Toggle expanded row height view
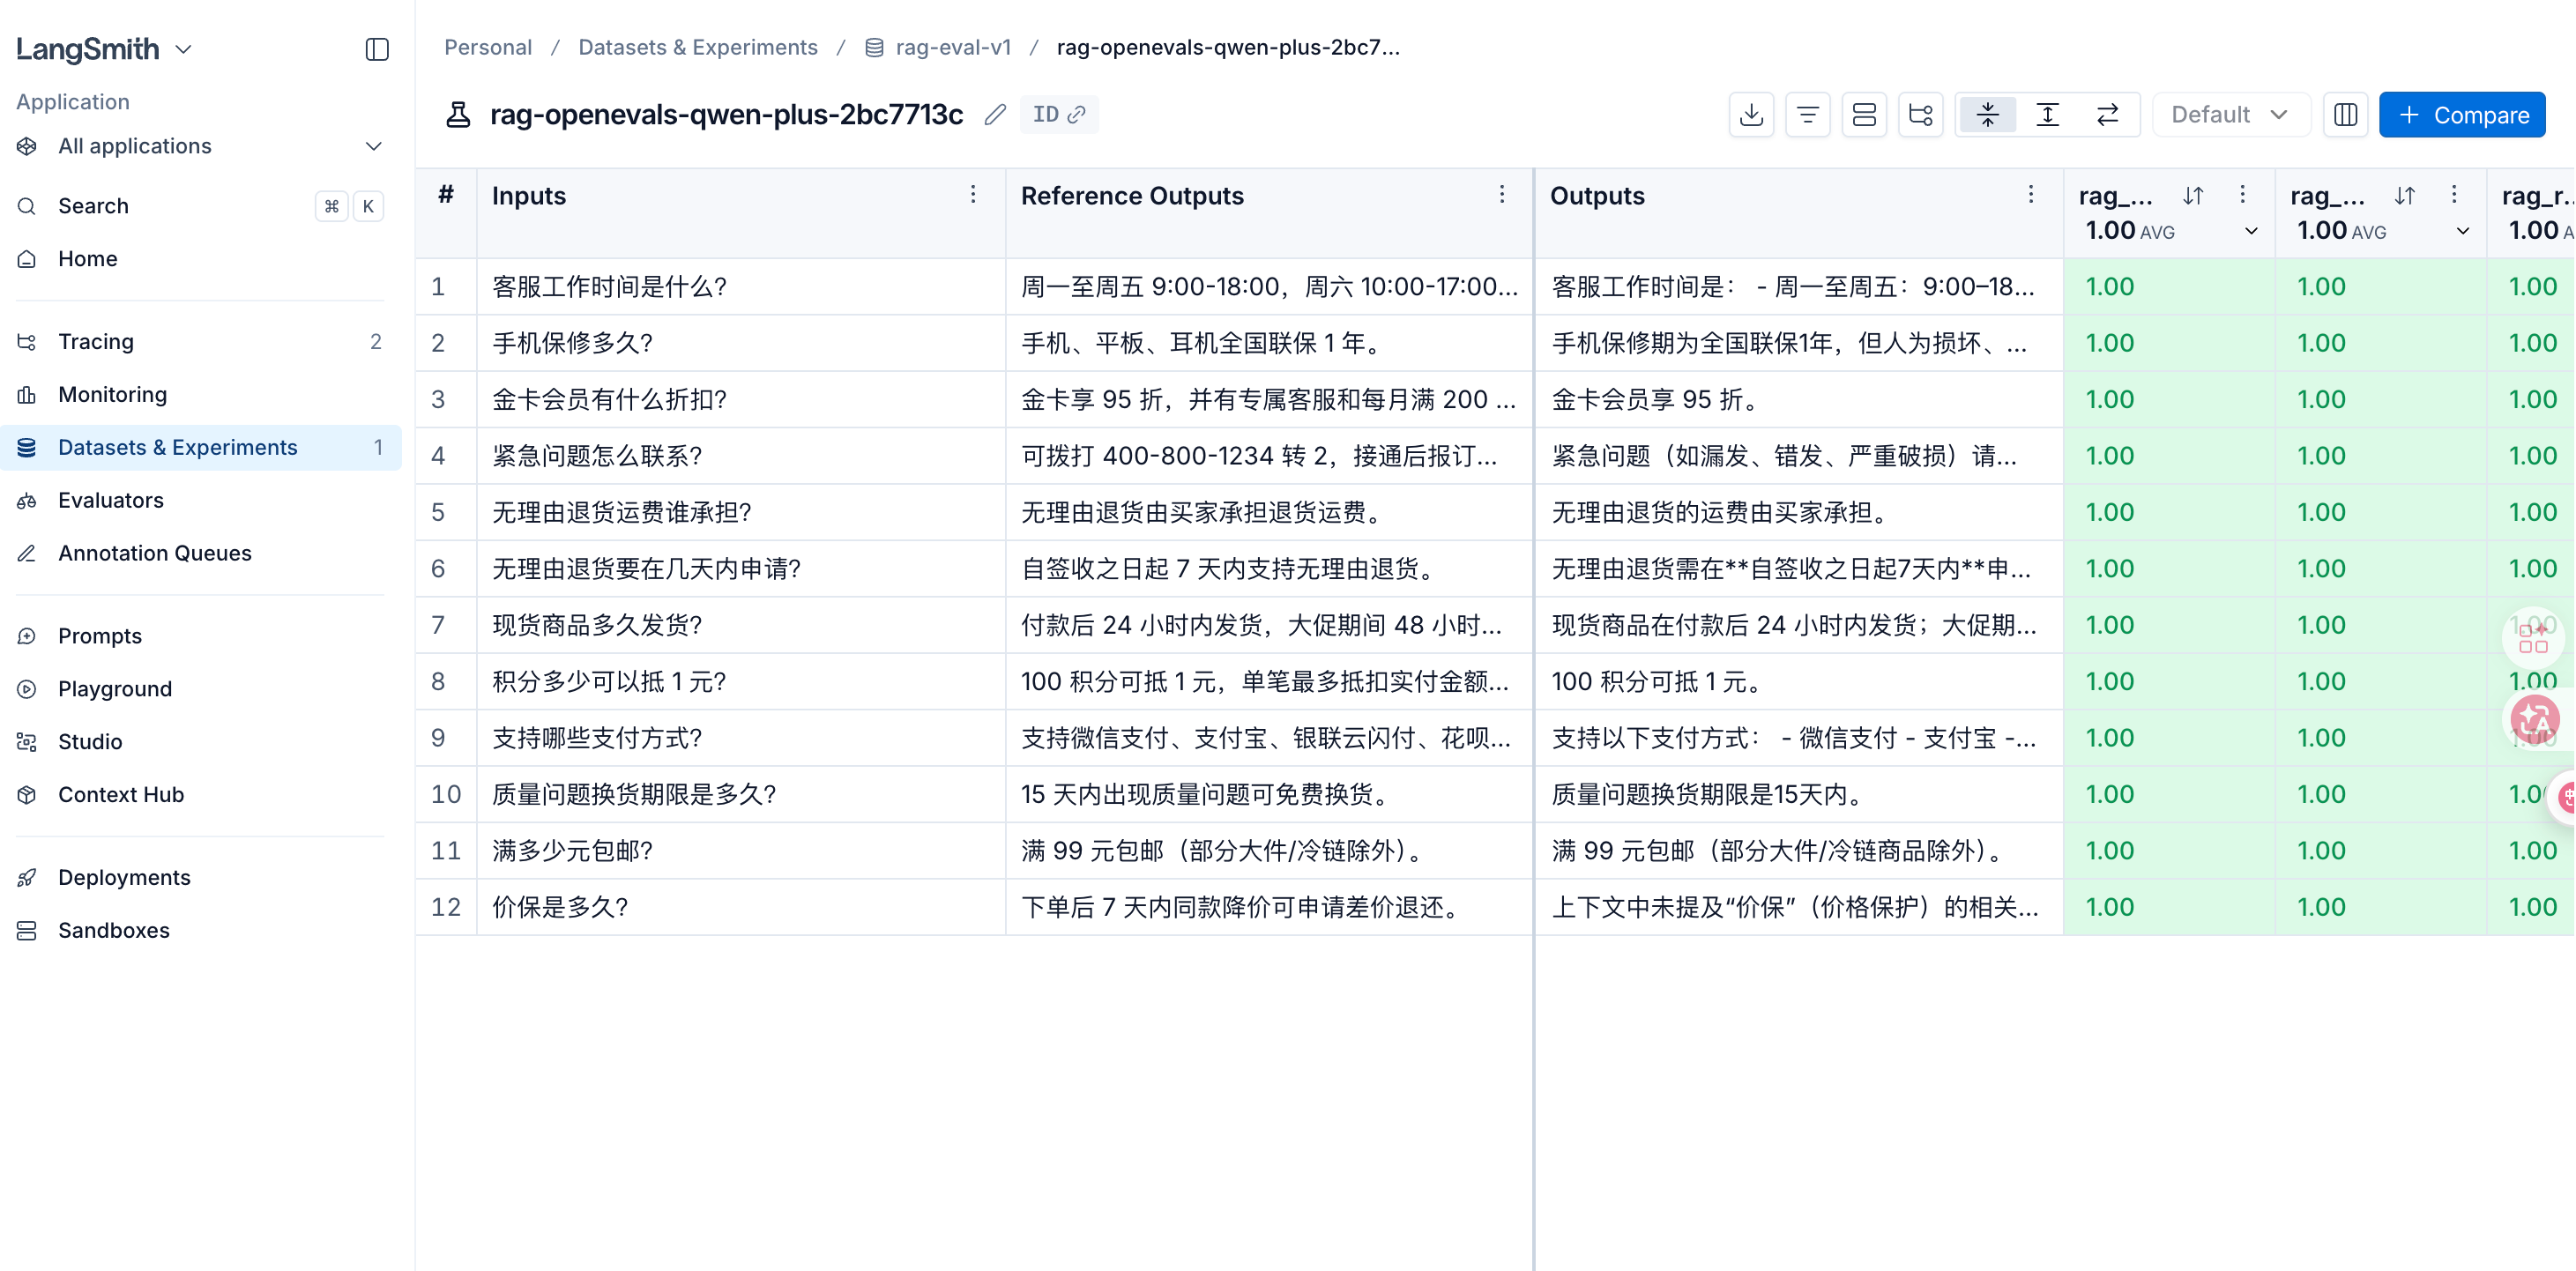The width and height of the screenshot is (2576, 1271). [x=2047, y=115]
